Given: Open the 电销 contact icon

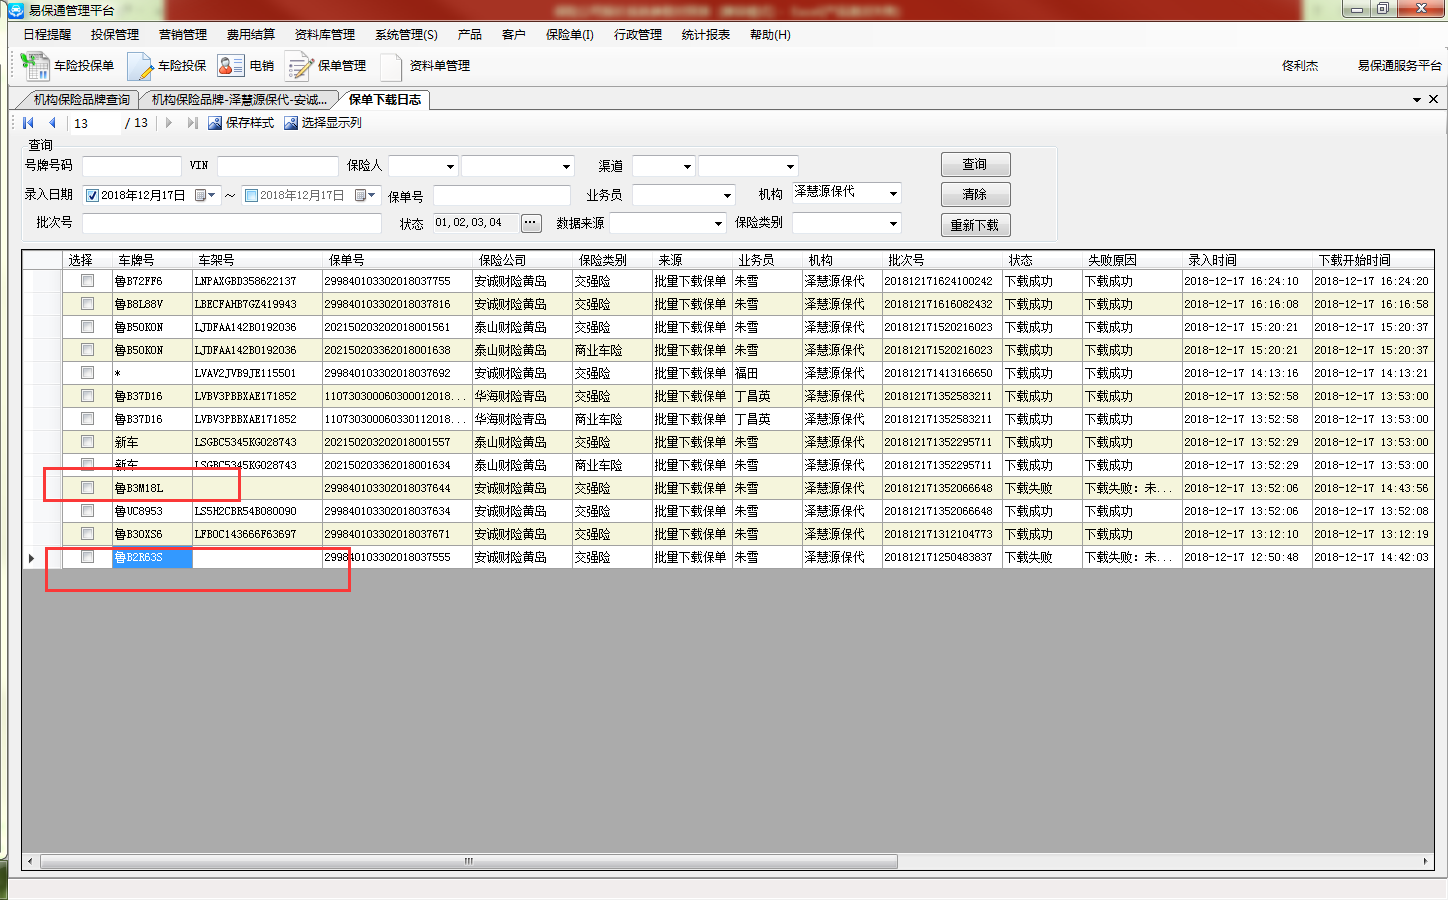Looking at the screenshot, I should (x=231, y=66).
